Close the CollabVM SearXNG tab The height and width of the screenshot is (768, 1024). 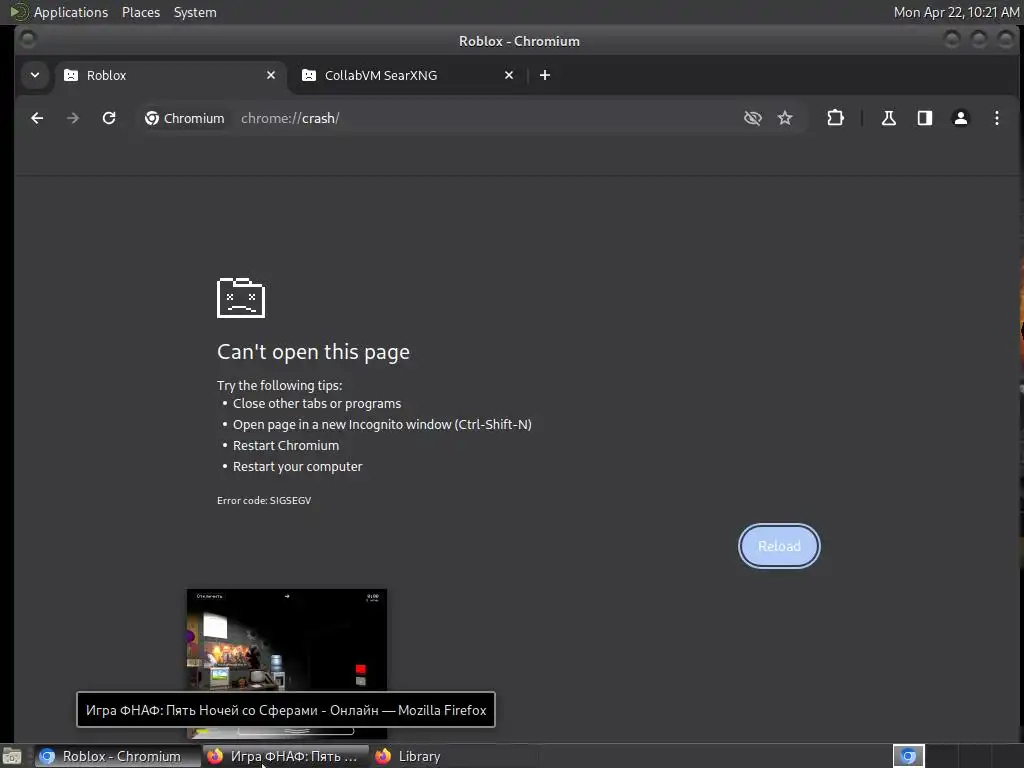click(x=509, y=75)
